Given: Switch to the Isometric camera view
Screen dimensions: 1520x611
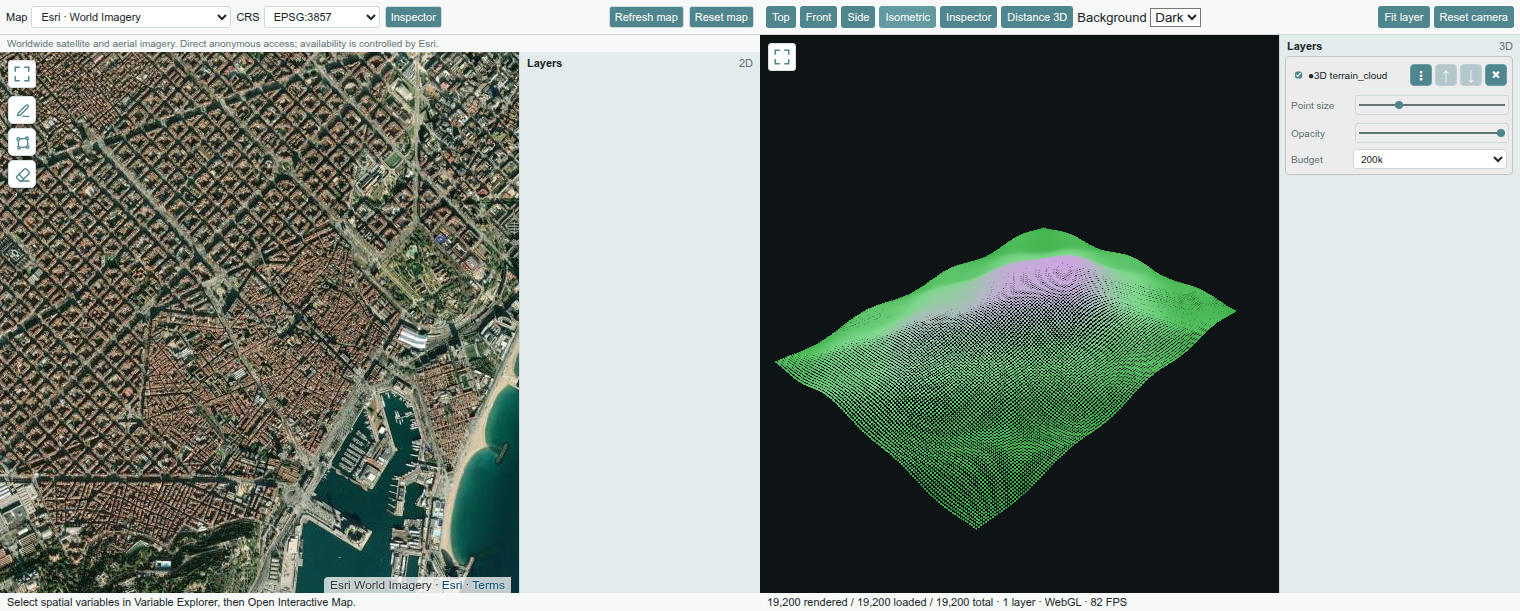Looking at the screenshot, I should 908,17.
